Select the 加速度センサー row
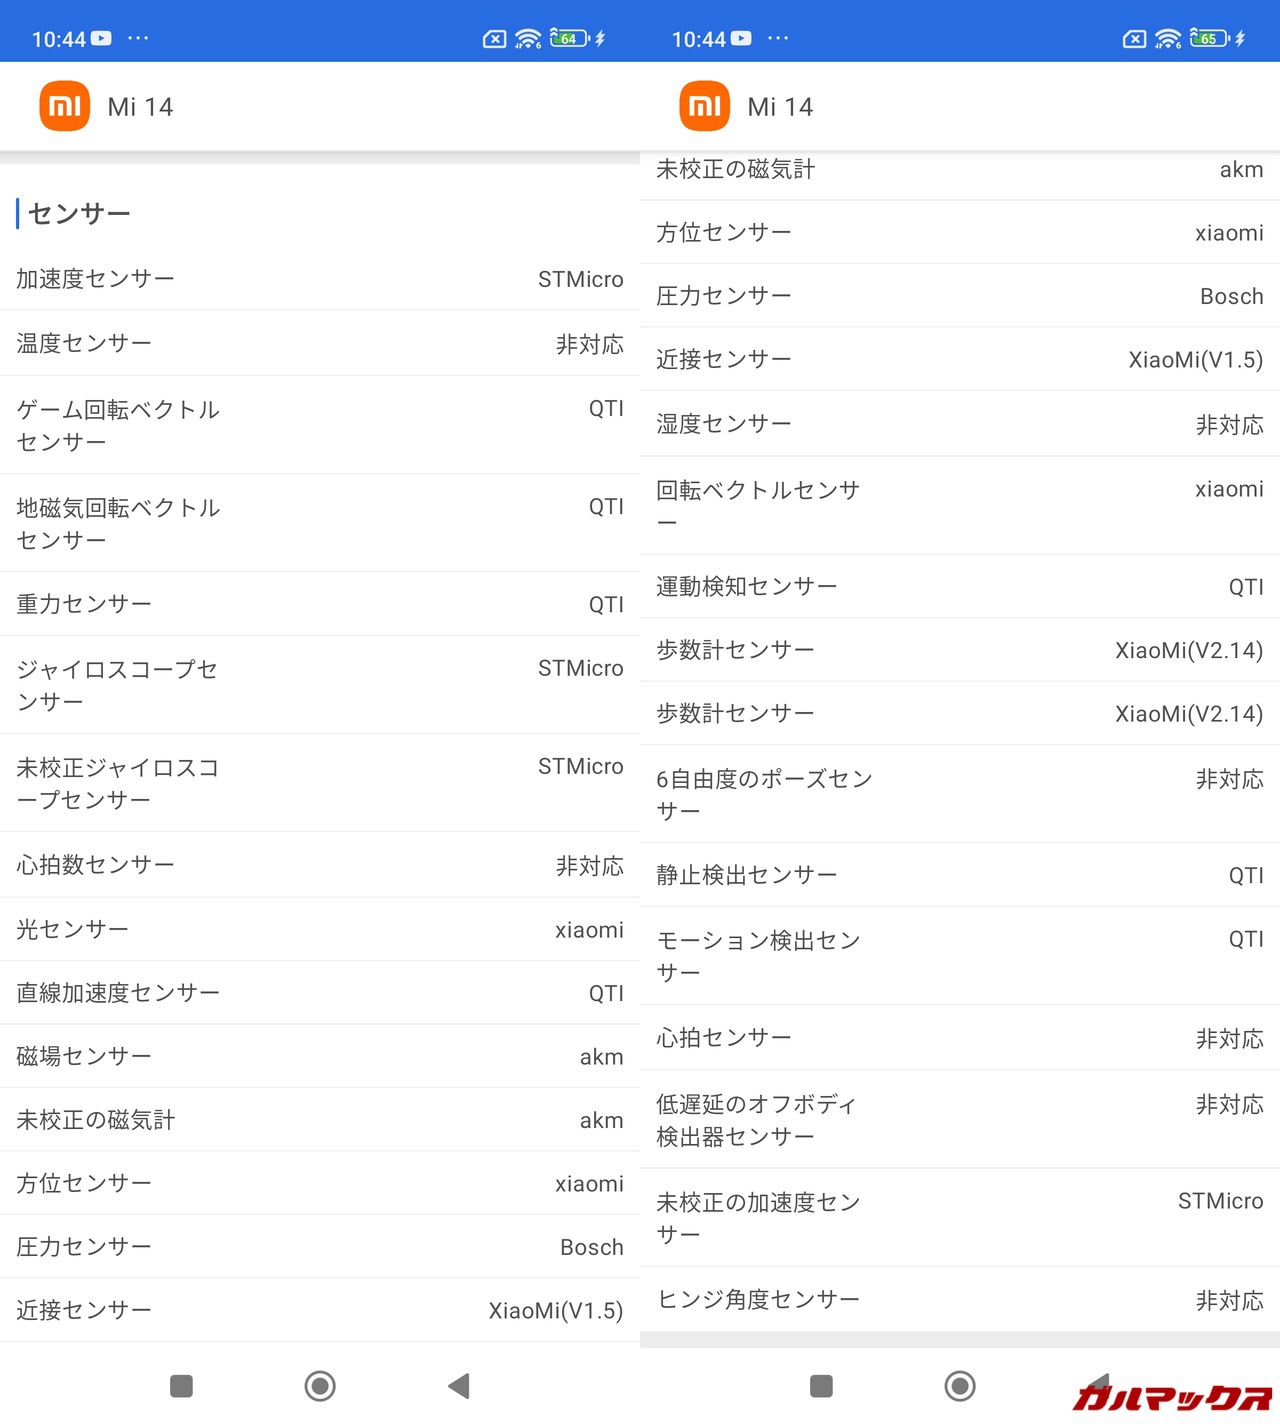1280x1424 pixels. (320, 279)
